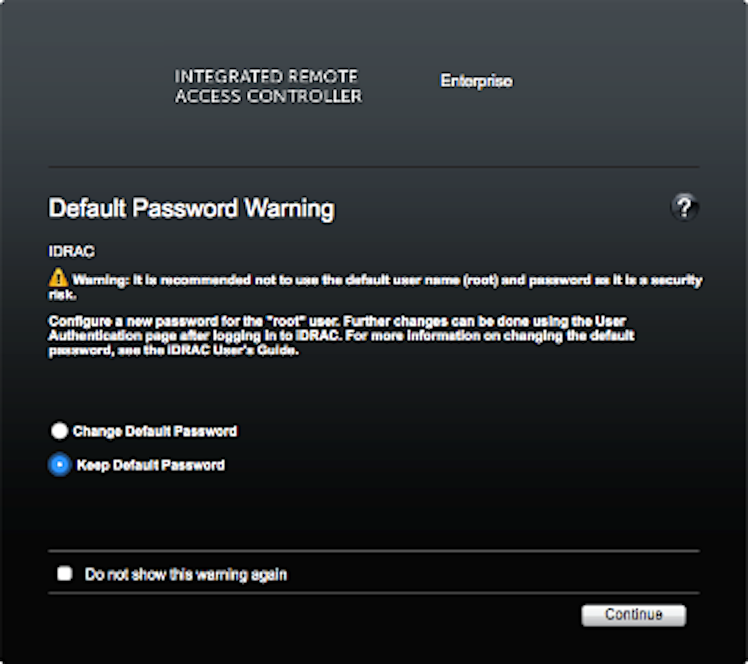Enable the Do not show this warning checkbox
The width and height of the screenshot is (748, 664).
click(65, 574)
